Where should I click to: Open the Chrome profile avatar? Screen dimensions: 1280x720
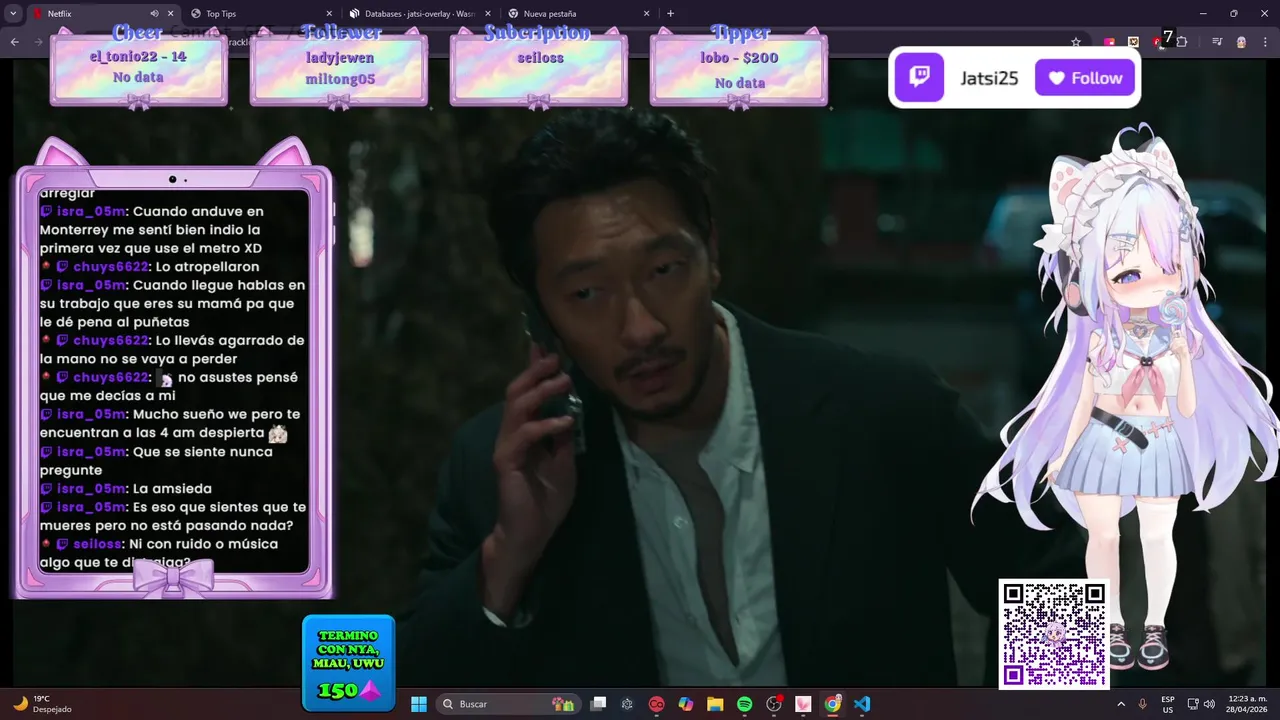[1241, 42]
